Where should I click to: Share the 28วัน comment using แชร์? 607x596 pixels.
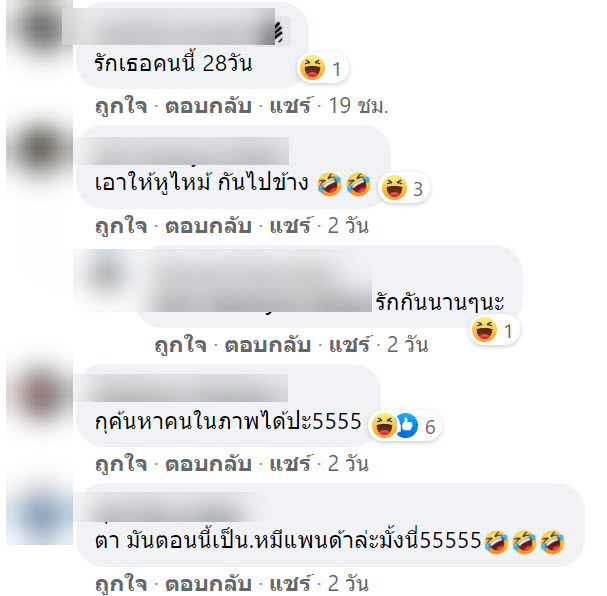click(x=290, y=106)
